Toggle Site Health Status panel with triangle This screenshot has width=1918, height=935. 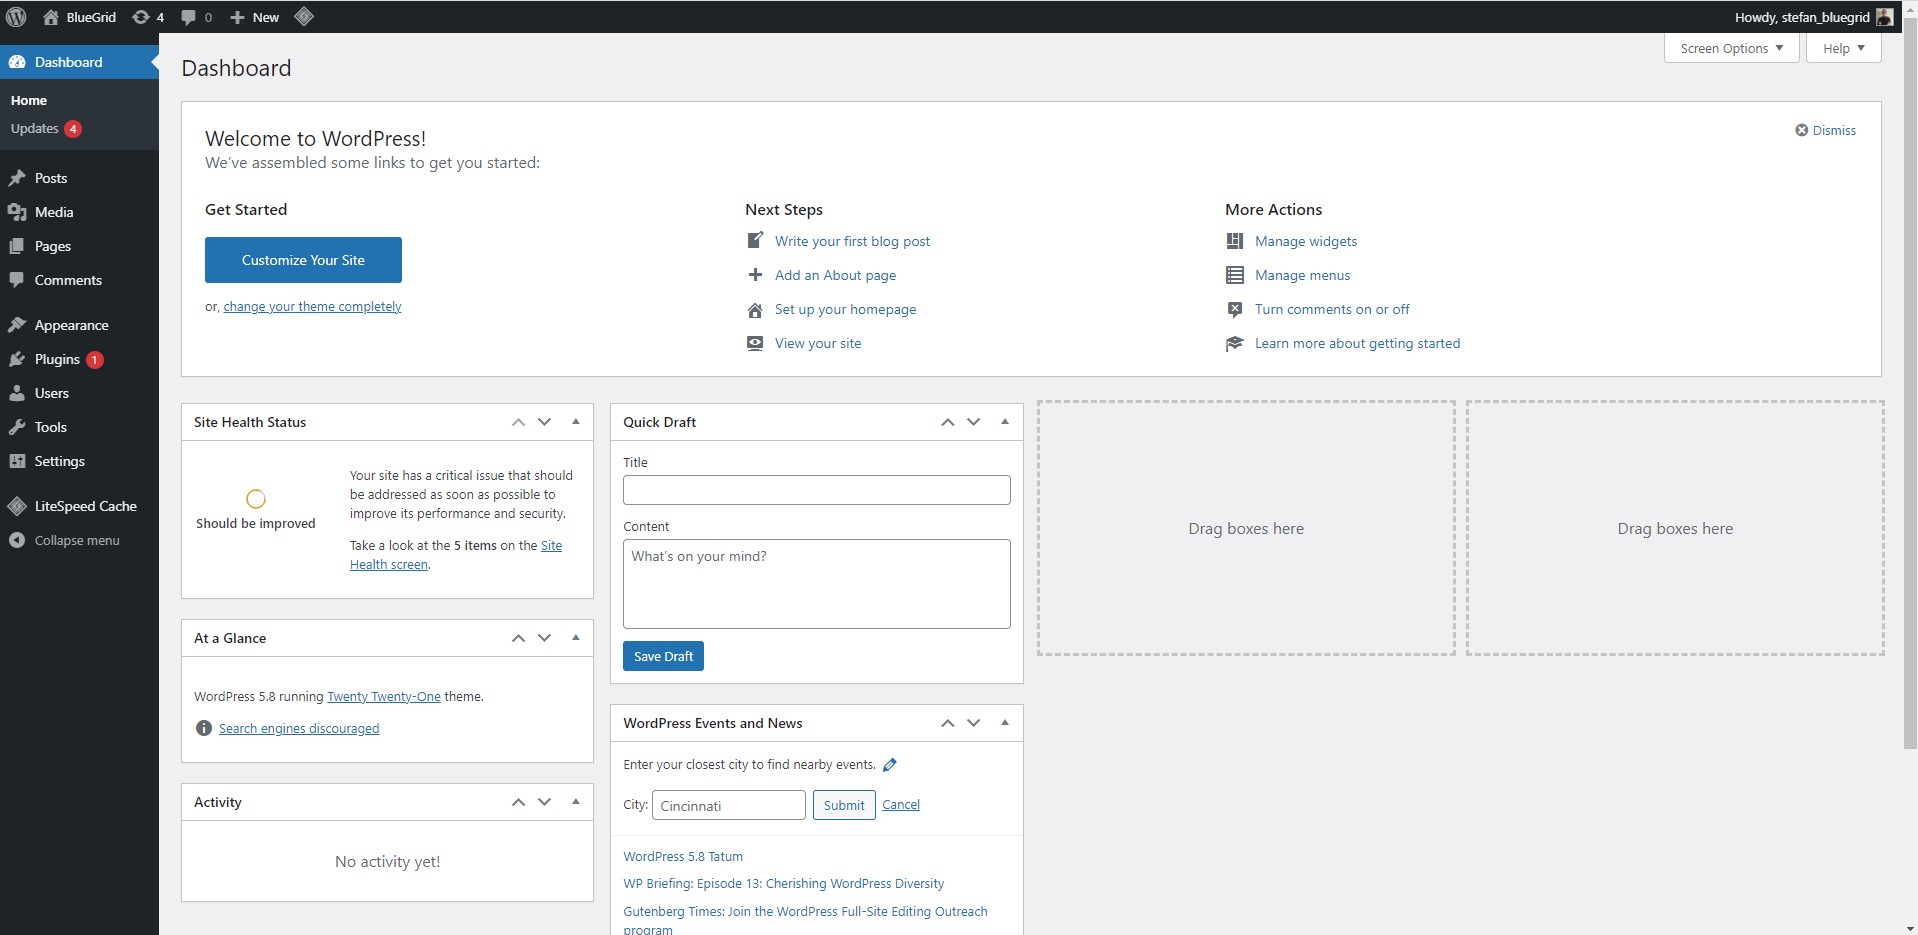pyautogui.click(x=576, y=422)
